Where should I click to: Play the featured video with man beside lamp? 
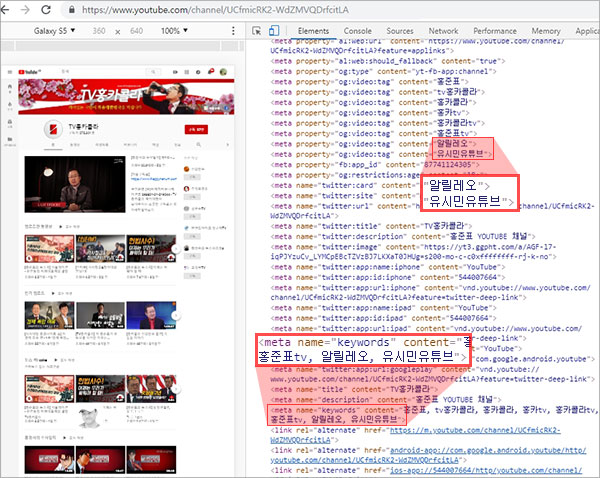click(x=75, y=184)
